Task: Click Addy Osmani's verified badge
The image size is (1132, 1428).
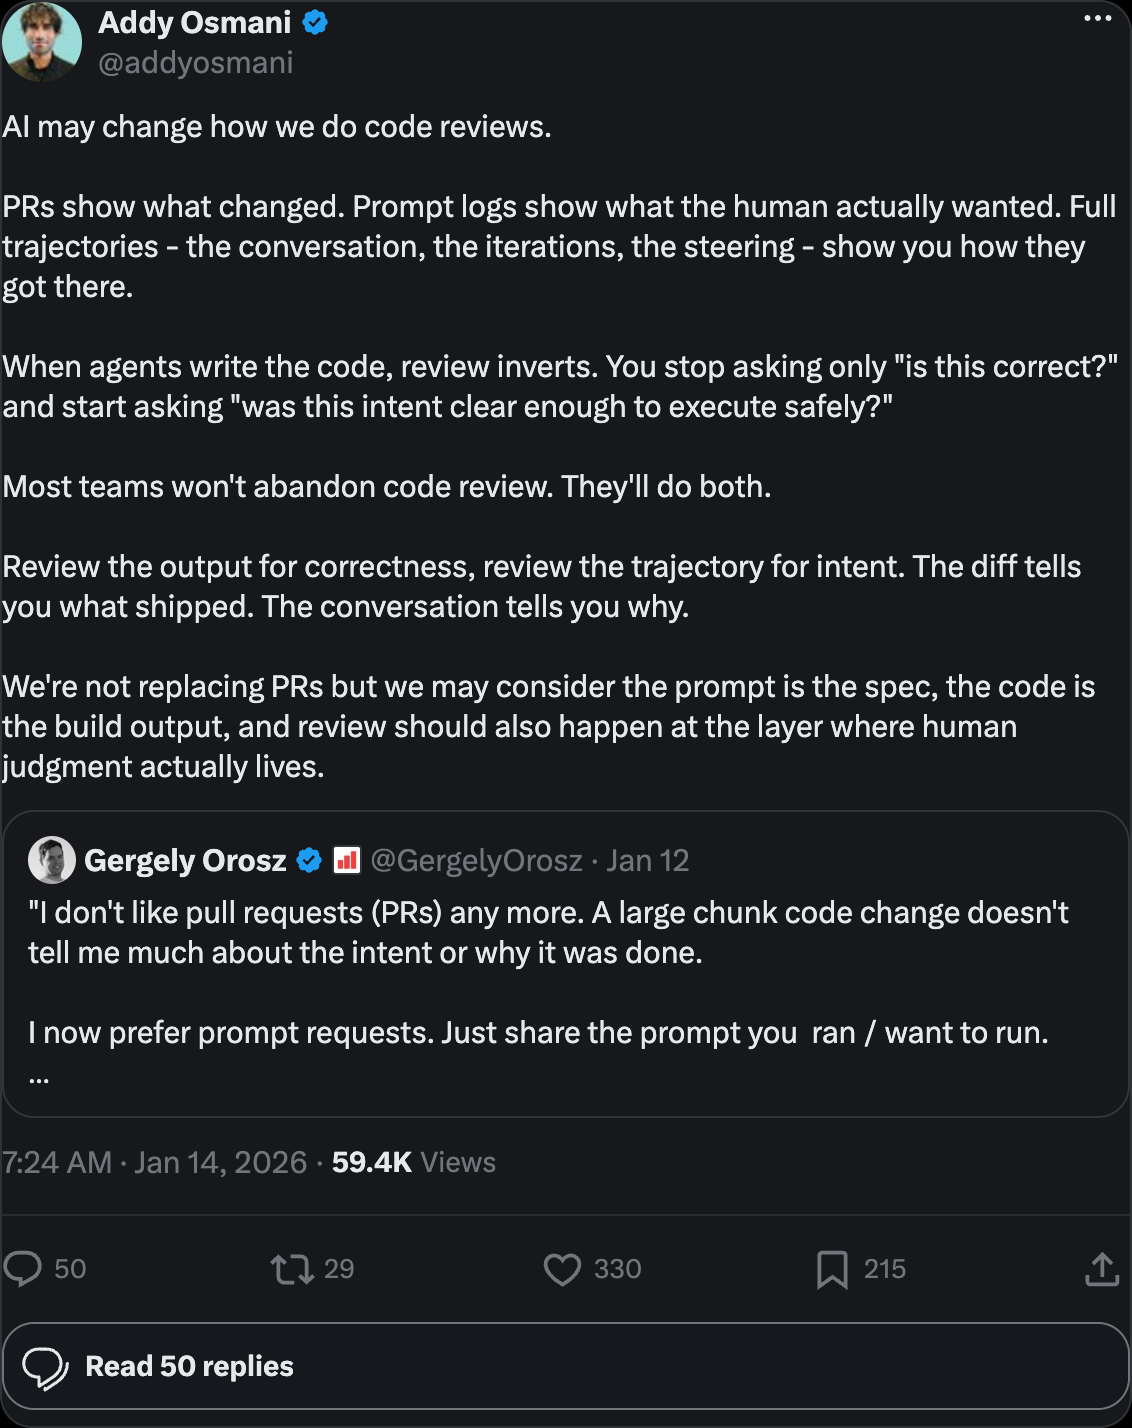Action: pyautogui.click(x=315, y=22)
